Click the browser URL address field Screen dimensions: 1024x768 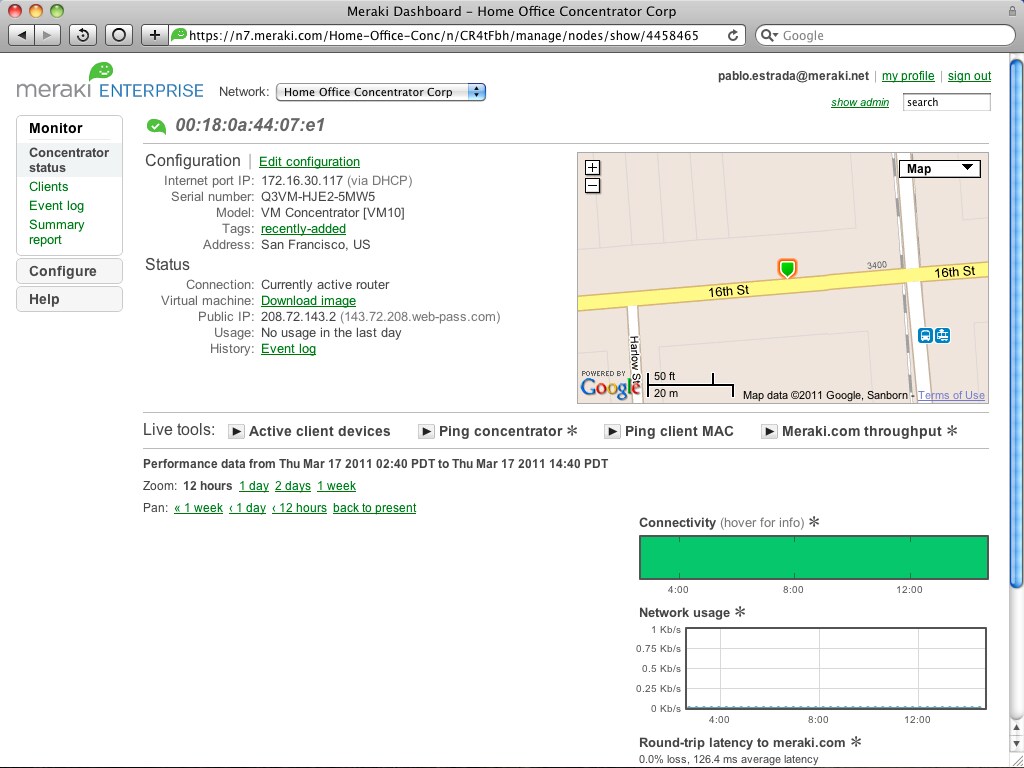[x=457, y=35]
